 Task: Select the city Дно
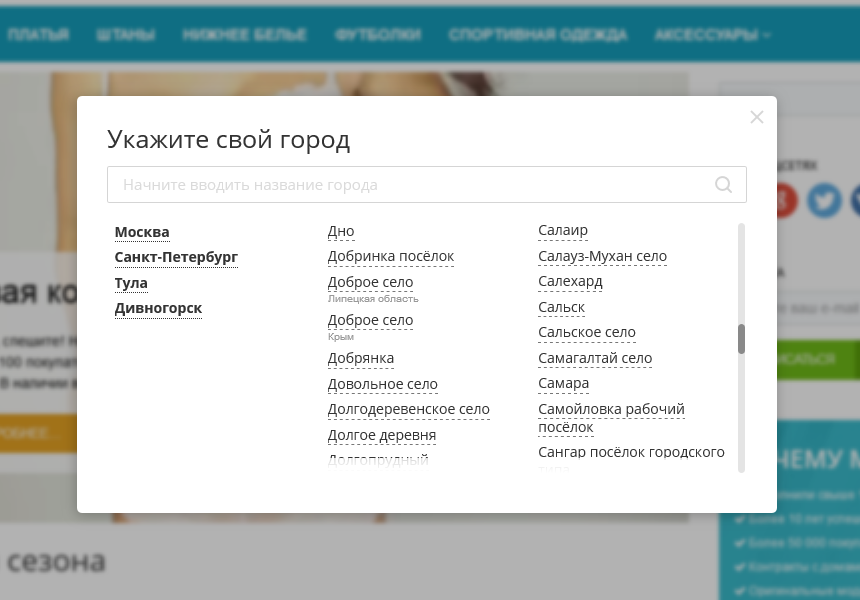341,231
